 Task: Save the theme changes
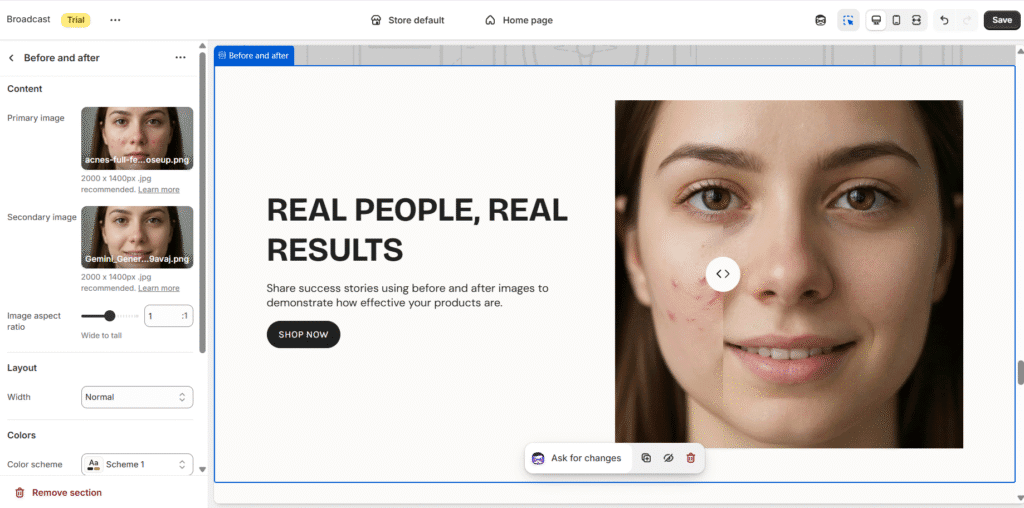(x=1002, y=20)
